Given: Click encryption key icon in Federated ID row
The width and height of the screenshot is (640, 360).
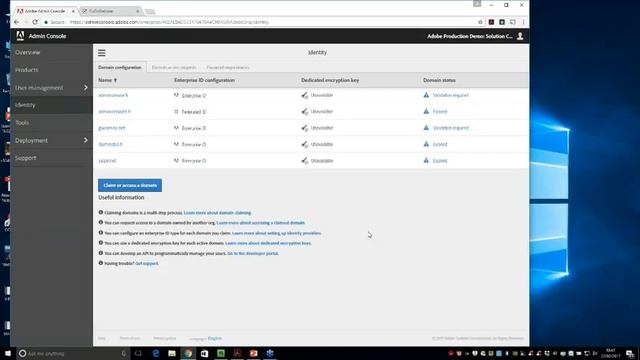Looking at the screenshot, I should coord(304,111).
